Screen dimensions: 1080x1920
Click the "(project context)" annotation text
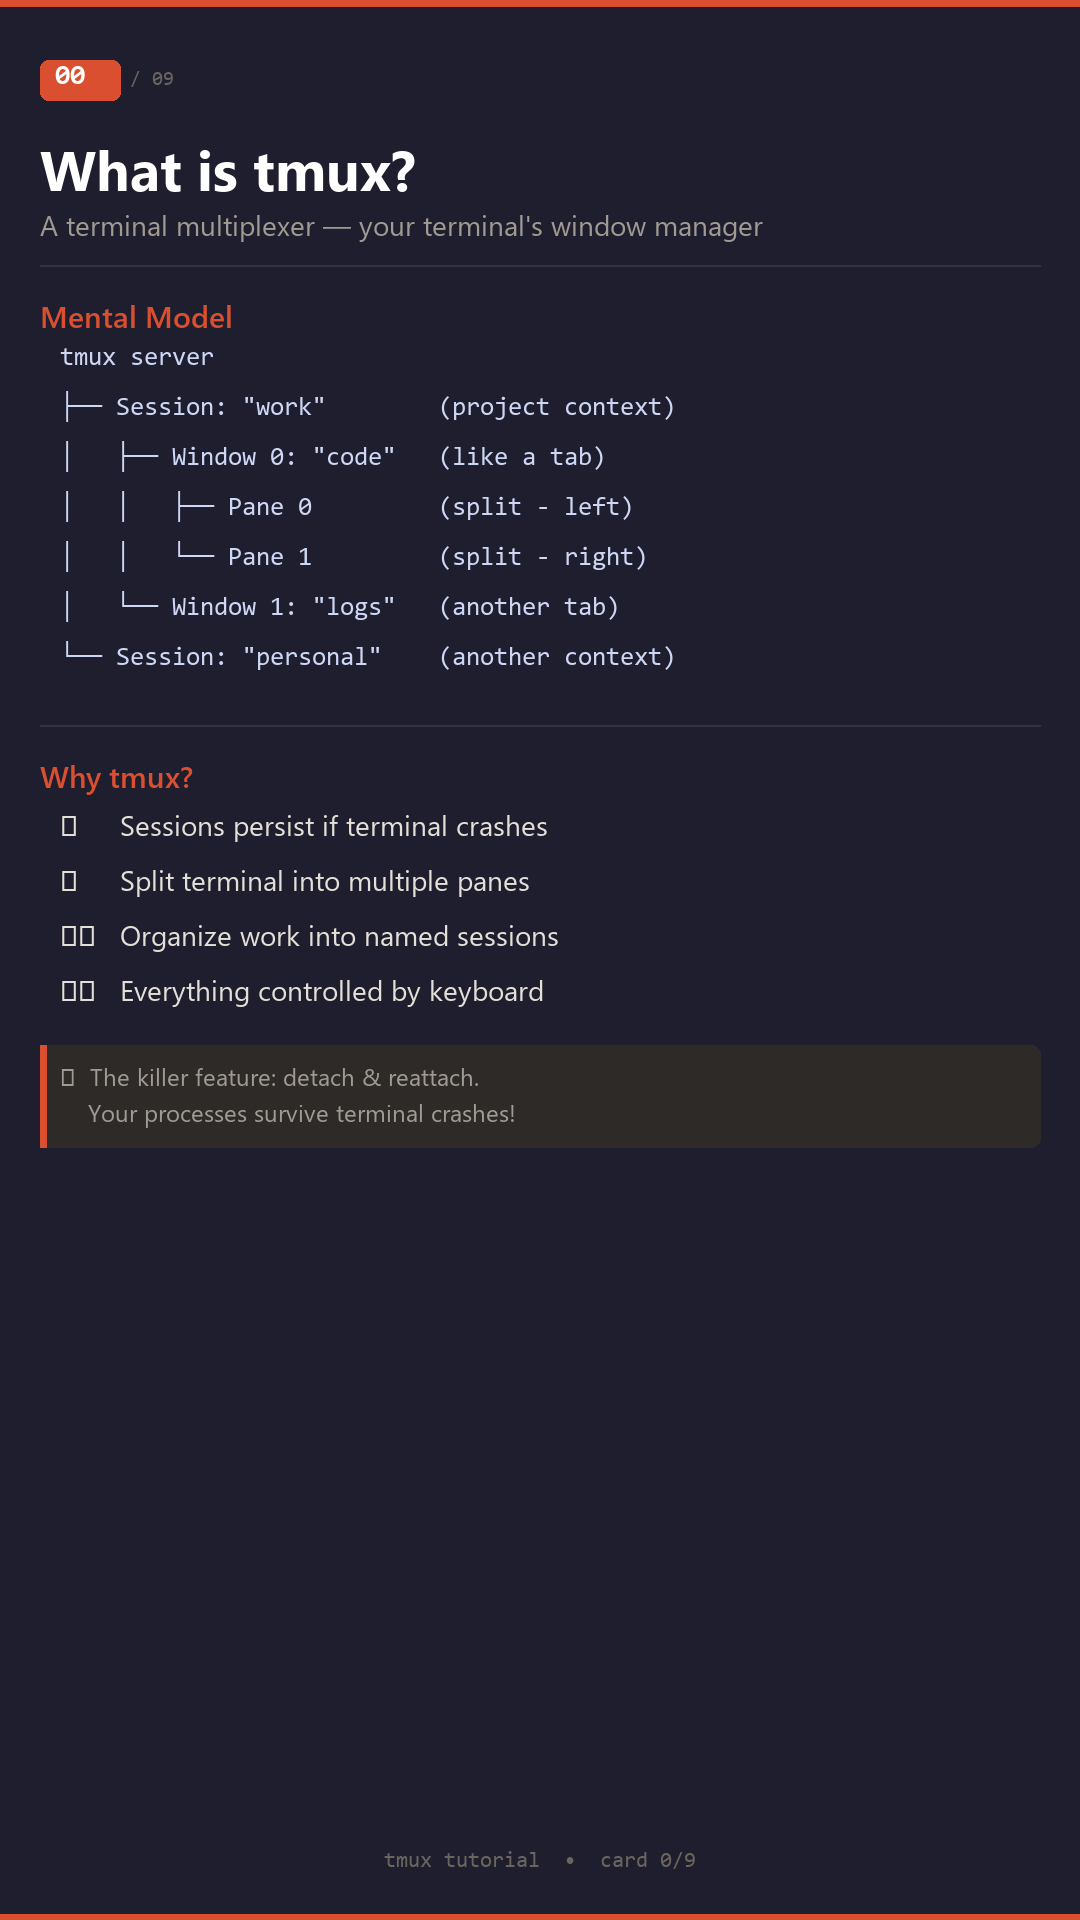557,407
